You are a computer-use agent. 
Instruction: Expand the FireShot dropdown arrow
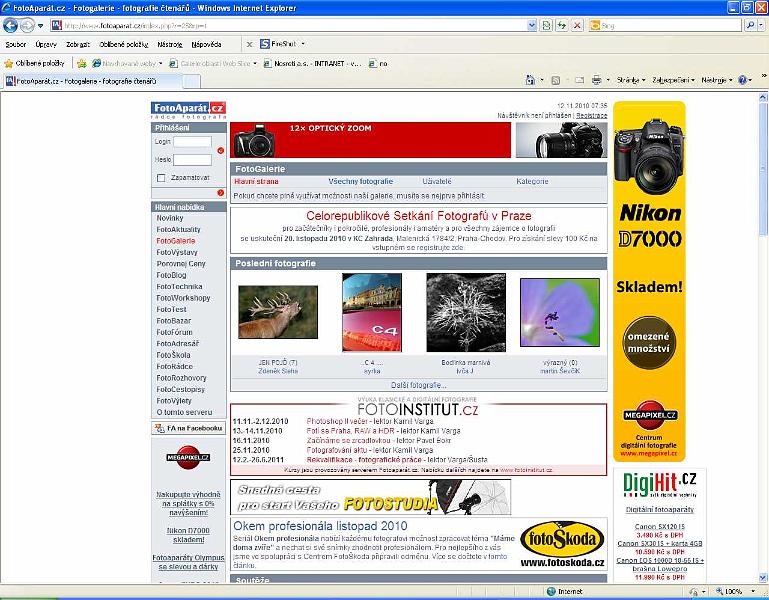tap(303, 44)
